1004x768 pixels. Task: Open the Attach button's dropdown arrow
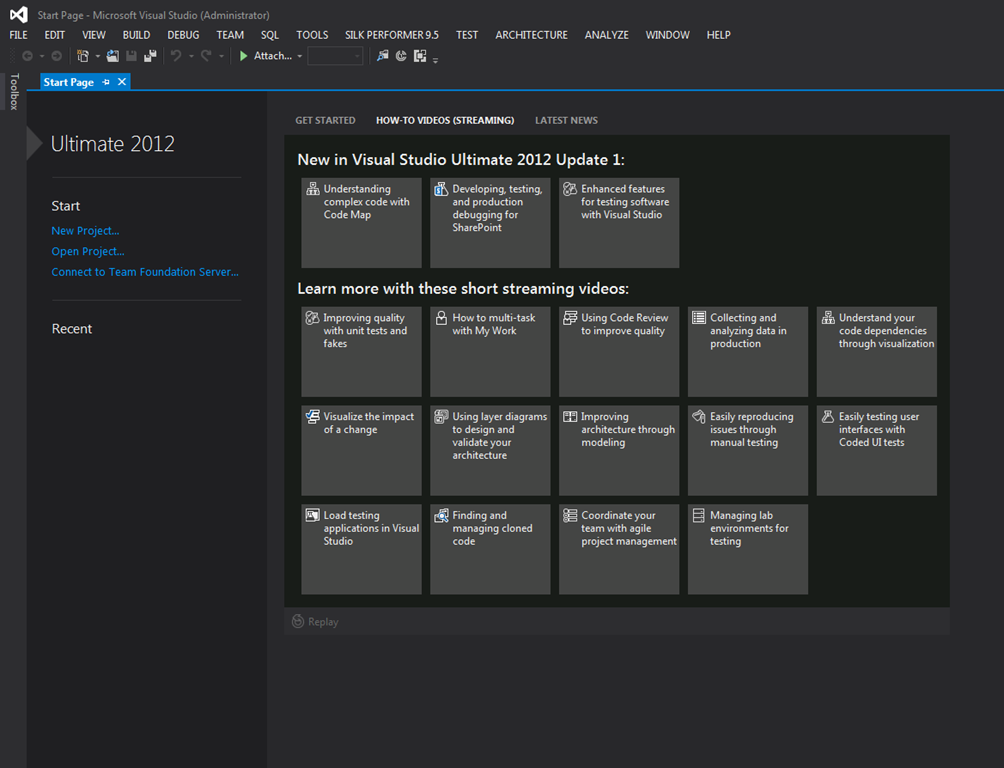click(x=297, y=56)
